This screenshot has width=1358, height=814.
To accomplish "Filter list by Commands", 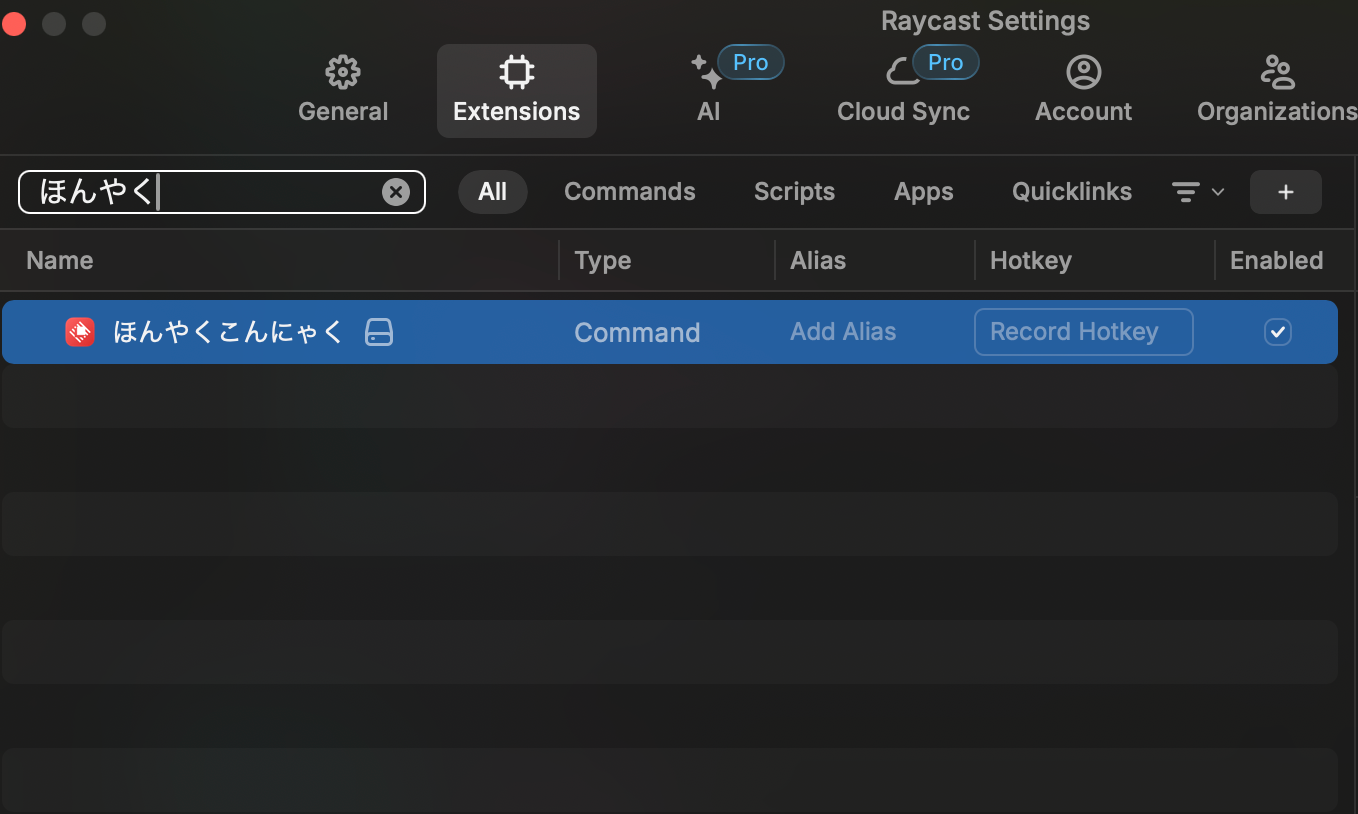I will click(630, 192).
